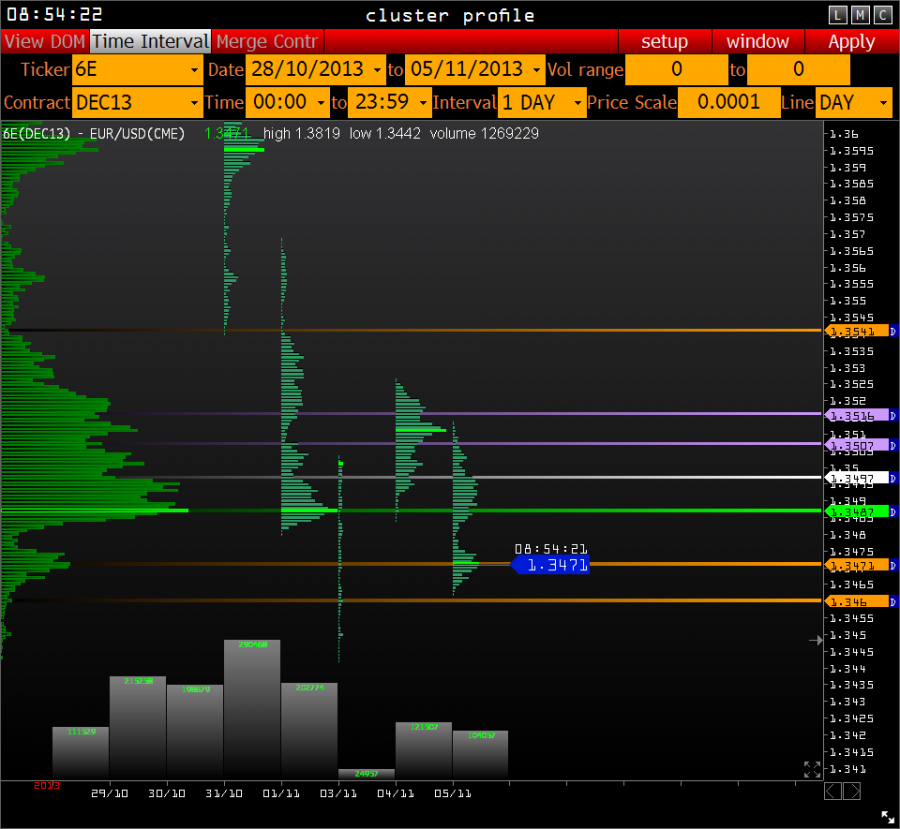Toggle the D marker beside 1.3471 level
This screenshot has width=900, height=829.
(894, 565)
